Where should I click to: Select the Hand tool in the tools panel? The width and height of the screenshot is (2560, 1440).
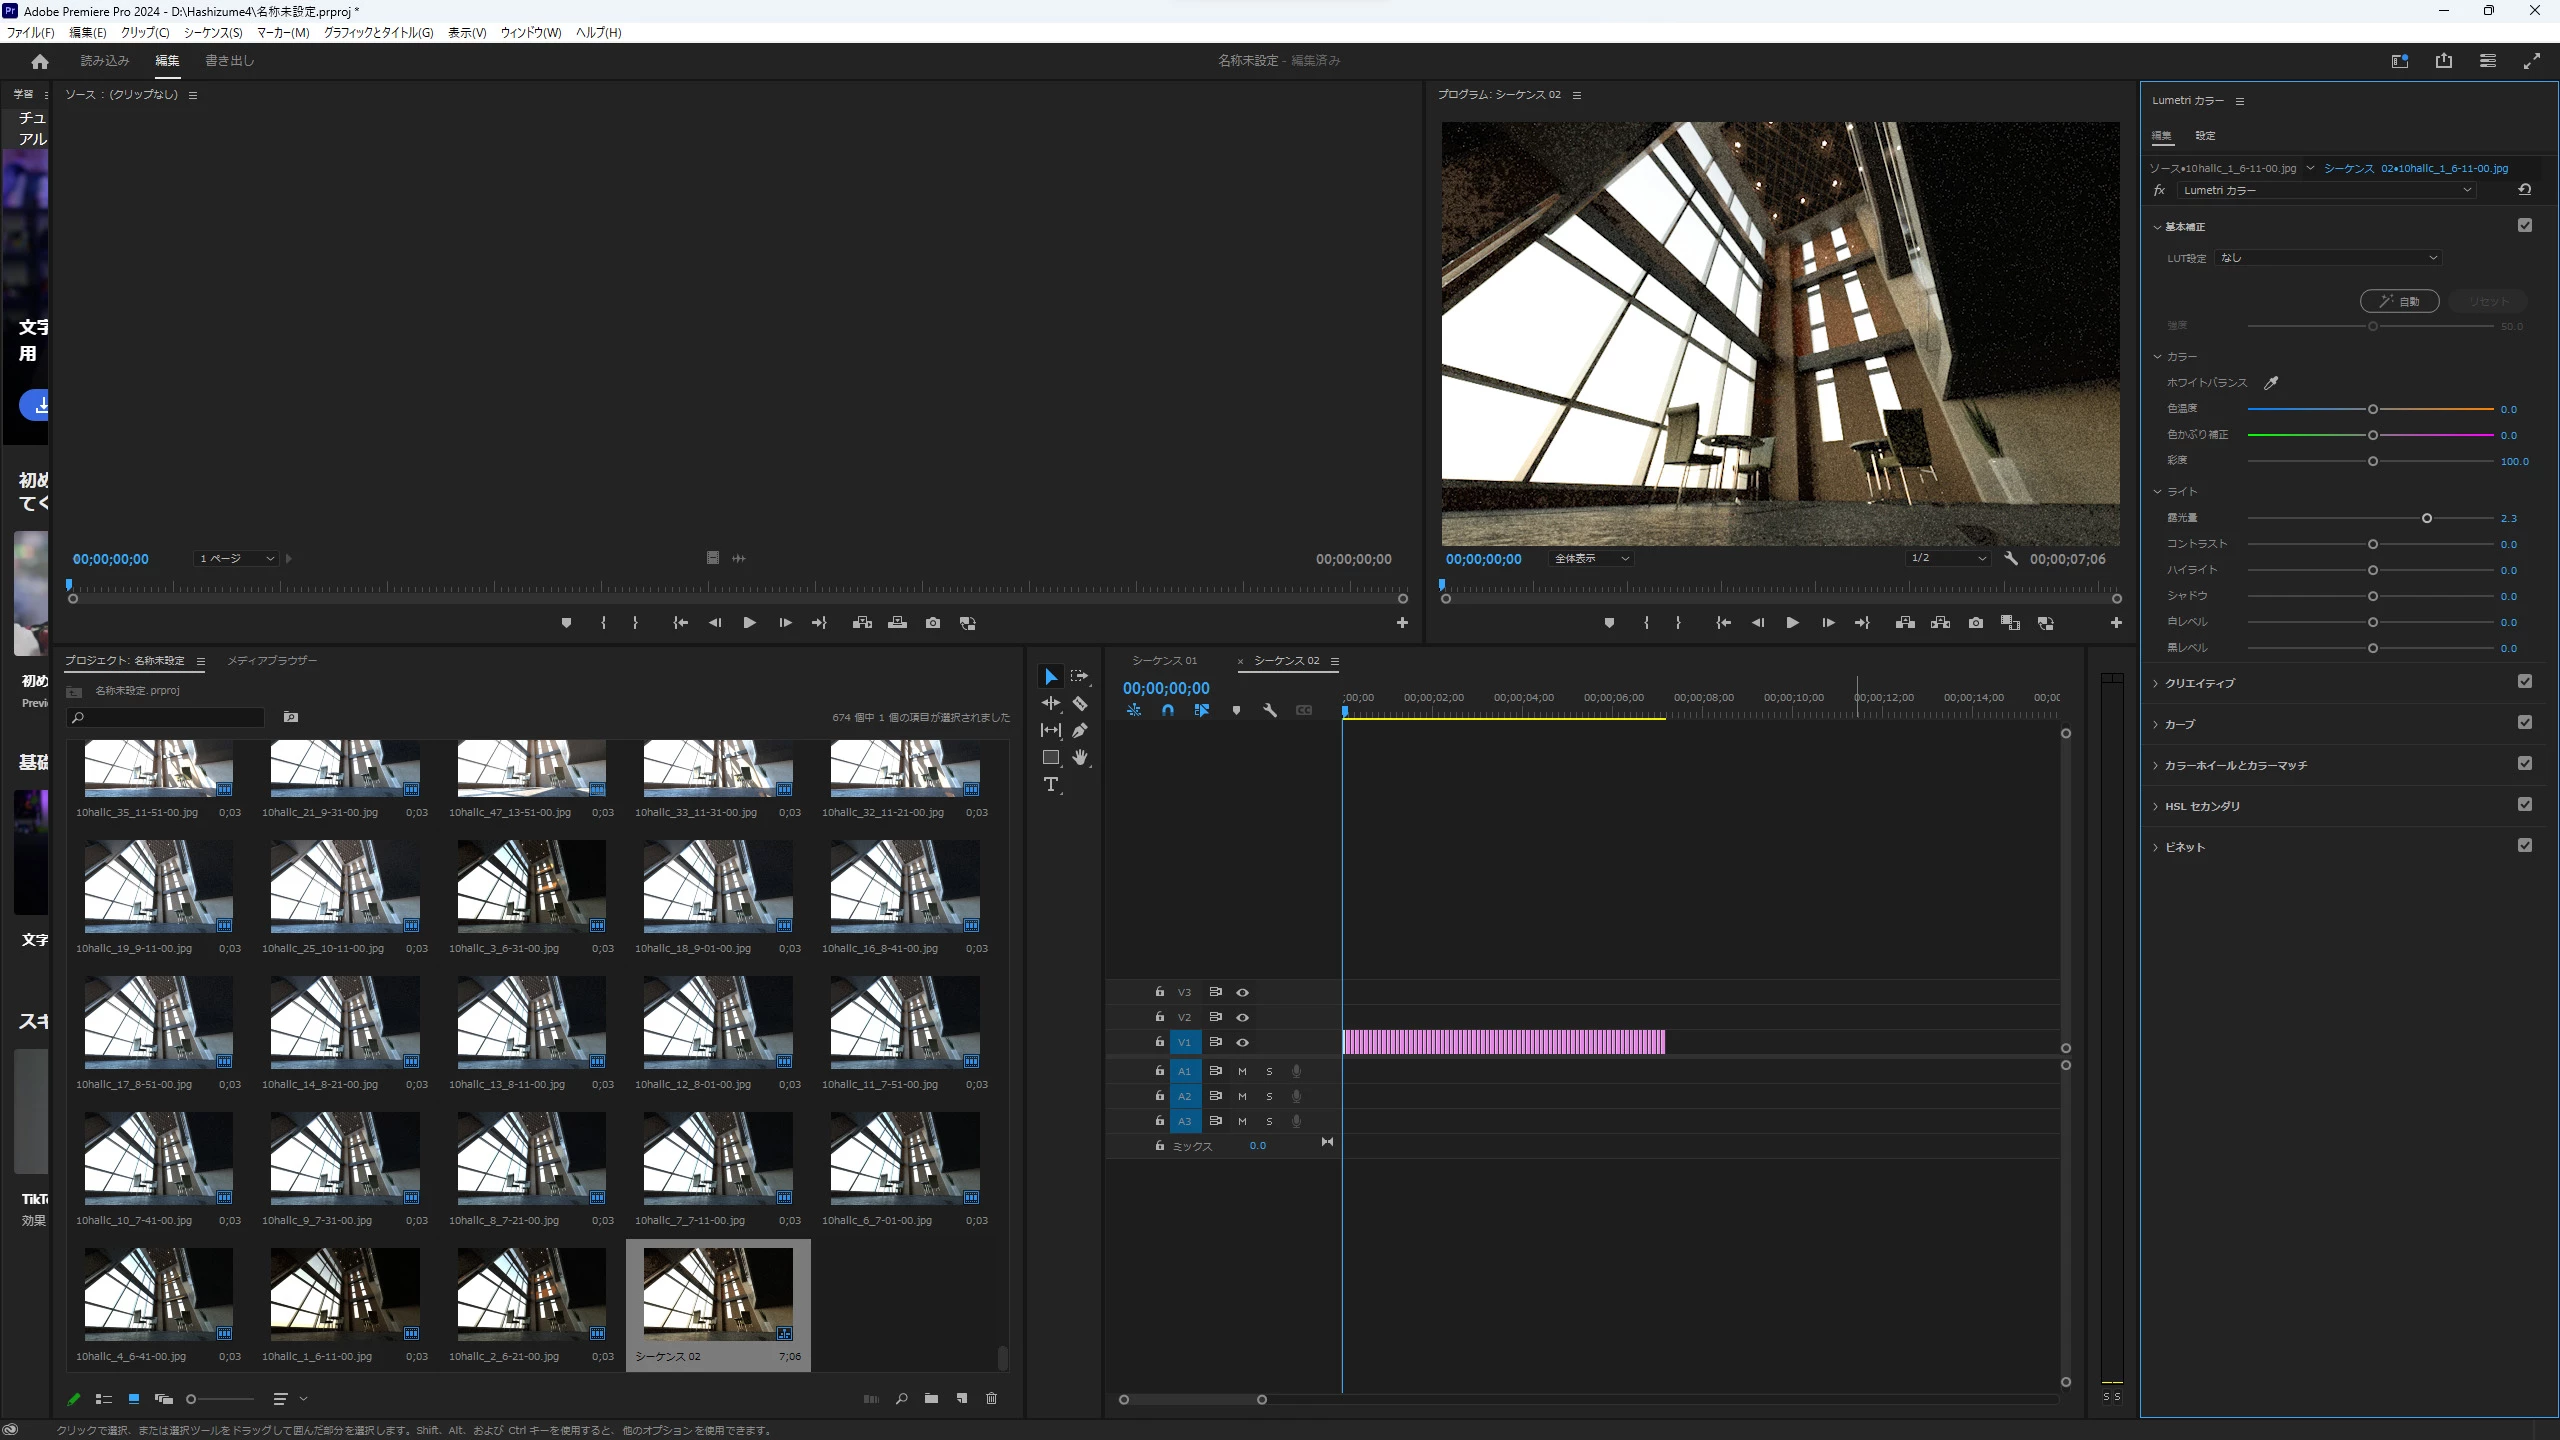(1080, 758)
